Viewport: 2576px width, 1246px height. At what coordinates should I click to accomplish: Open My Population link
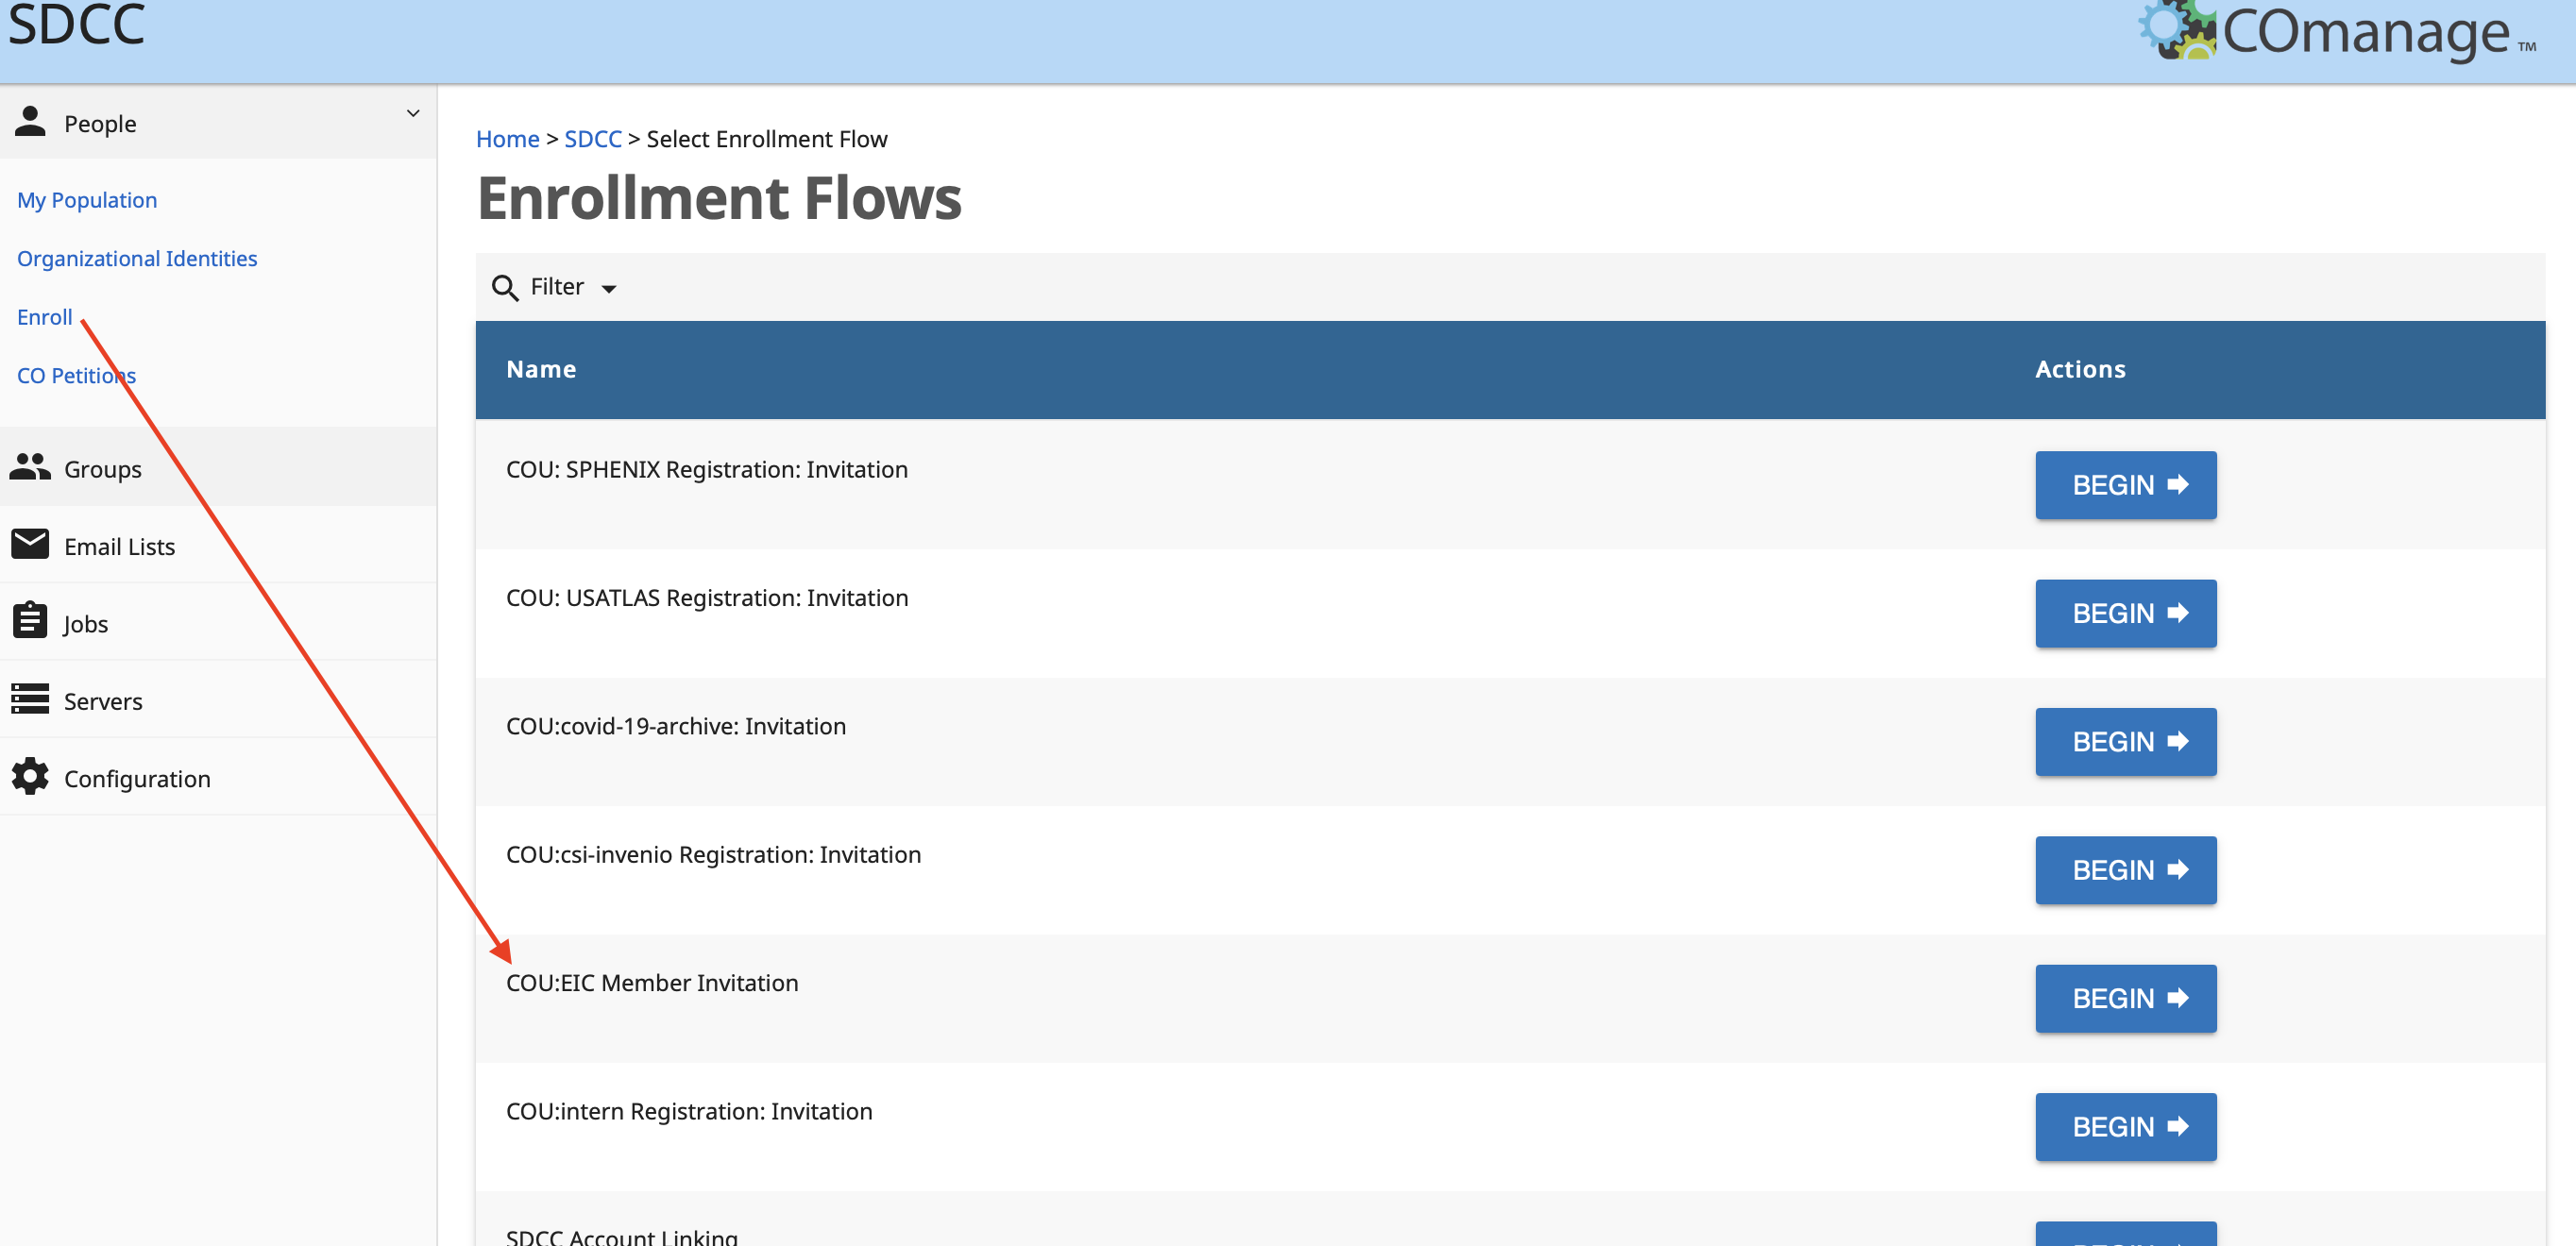[x=87, y=200]
